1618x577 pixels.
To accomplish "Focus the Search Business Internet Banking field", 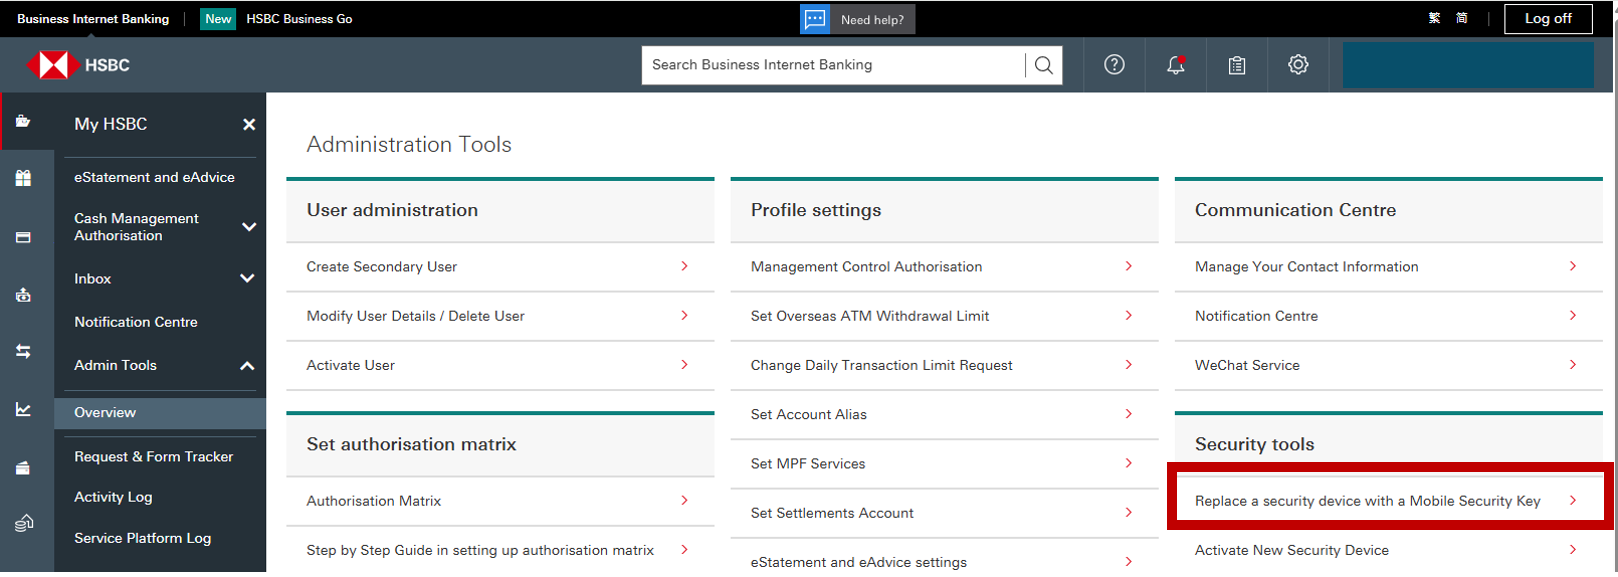I will [833, 65].
